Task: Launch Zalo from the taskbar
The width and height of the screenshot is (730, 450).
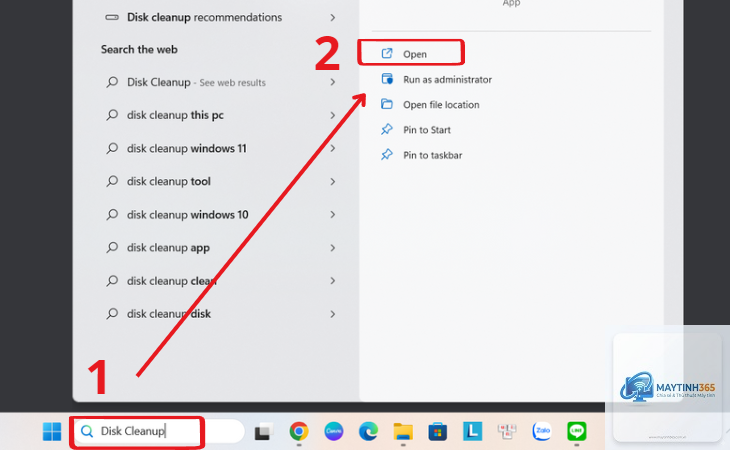Action: coord(542,431)
